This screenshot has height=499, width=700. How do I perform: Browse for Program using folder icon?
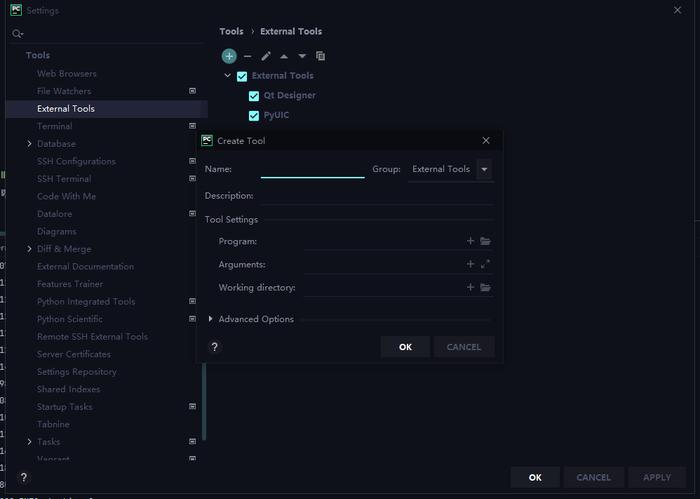click(485, 241)
